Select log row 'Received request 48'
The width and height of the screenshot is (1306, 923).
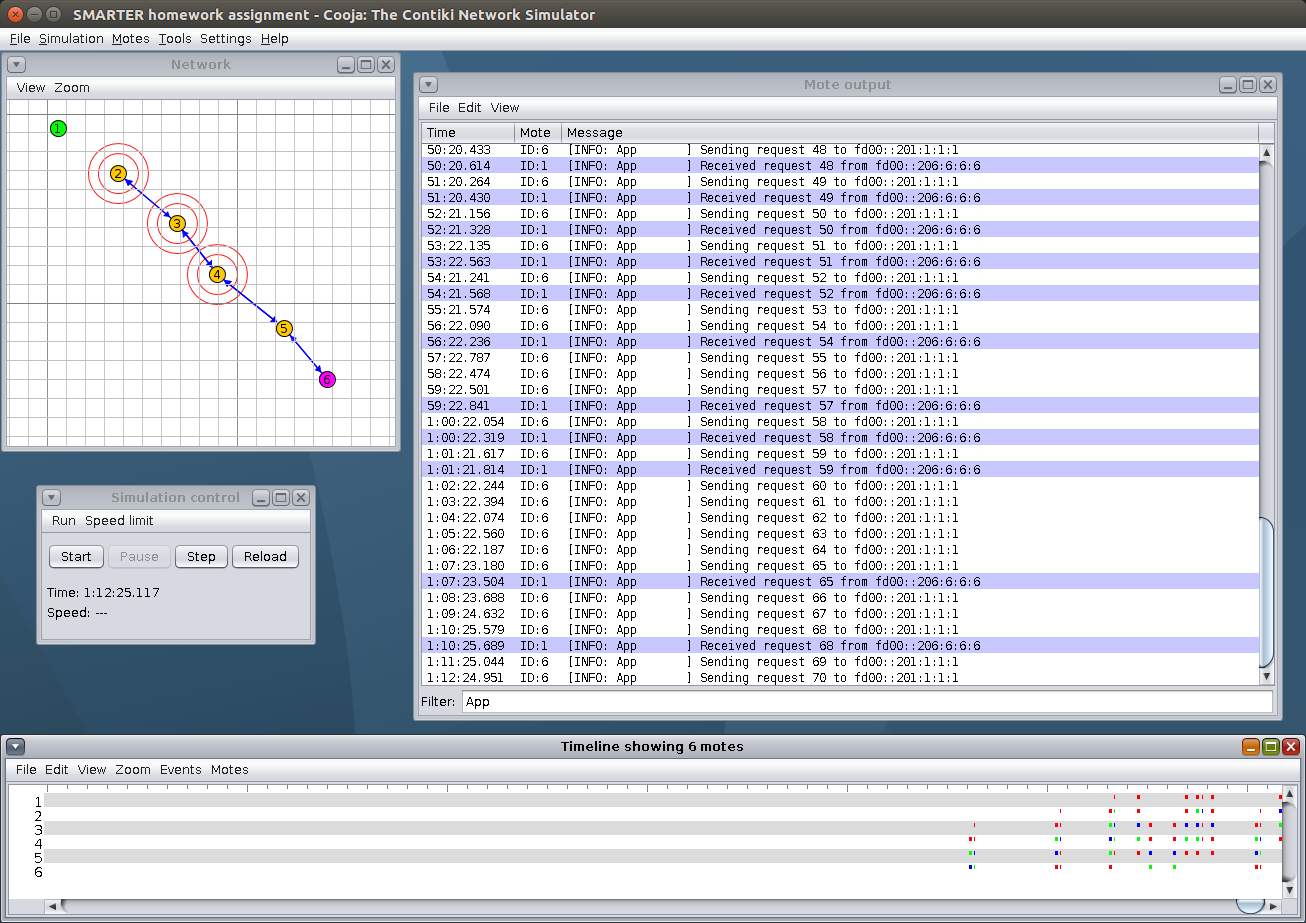coord(840,166)
